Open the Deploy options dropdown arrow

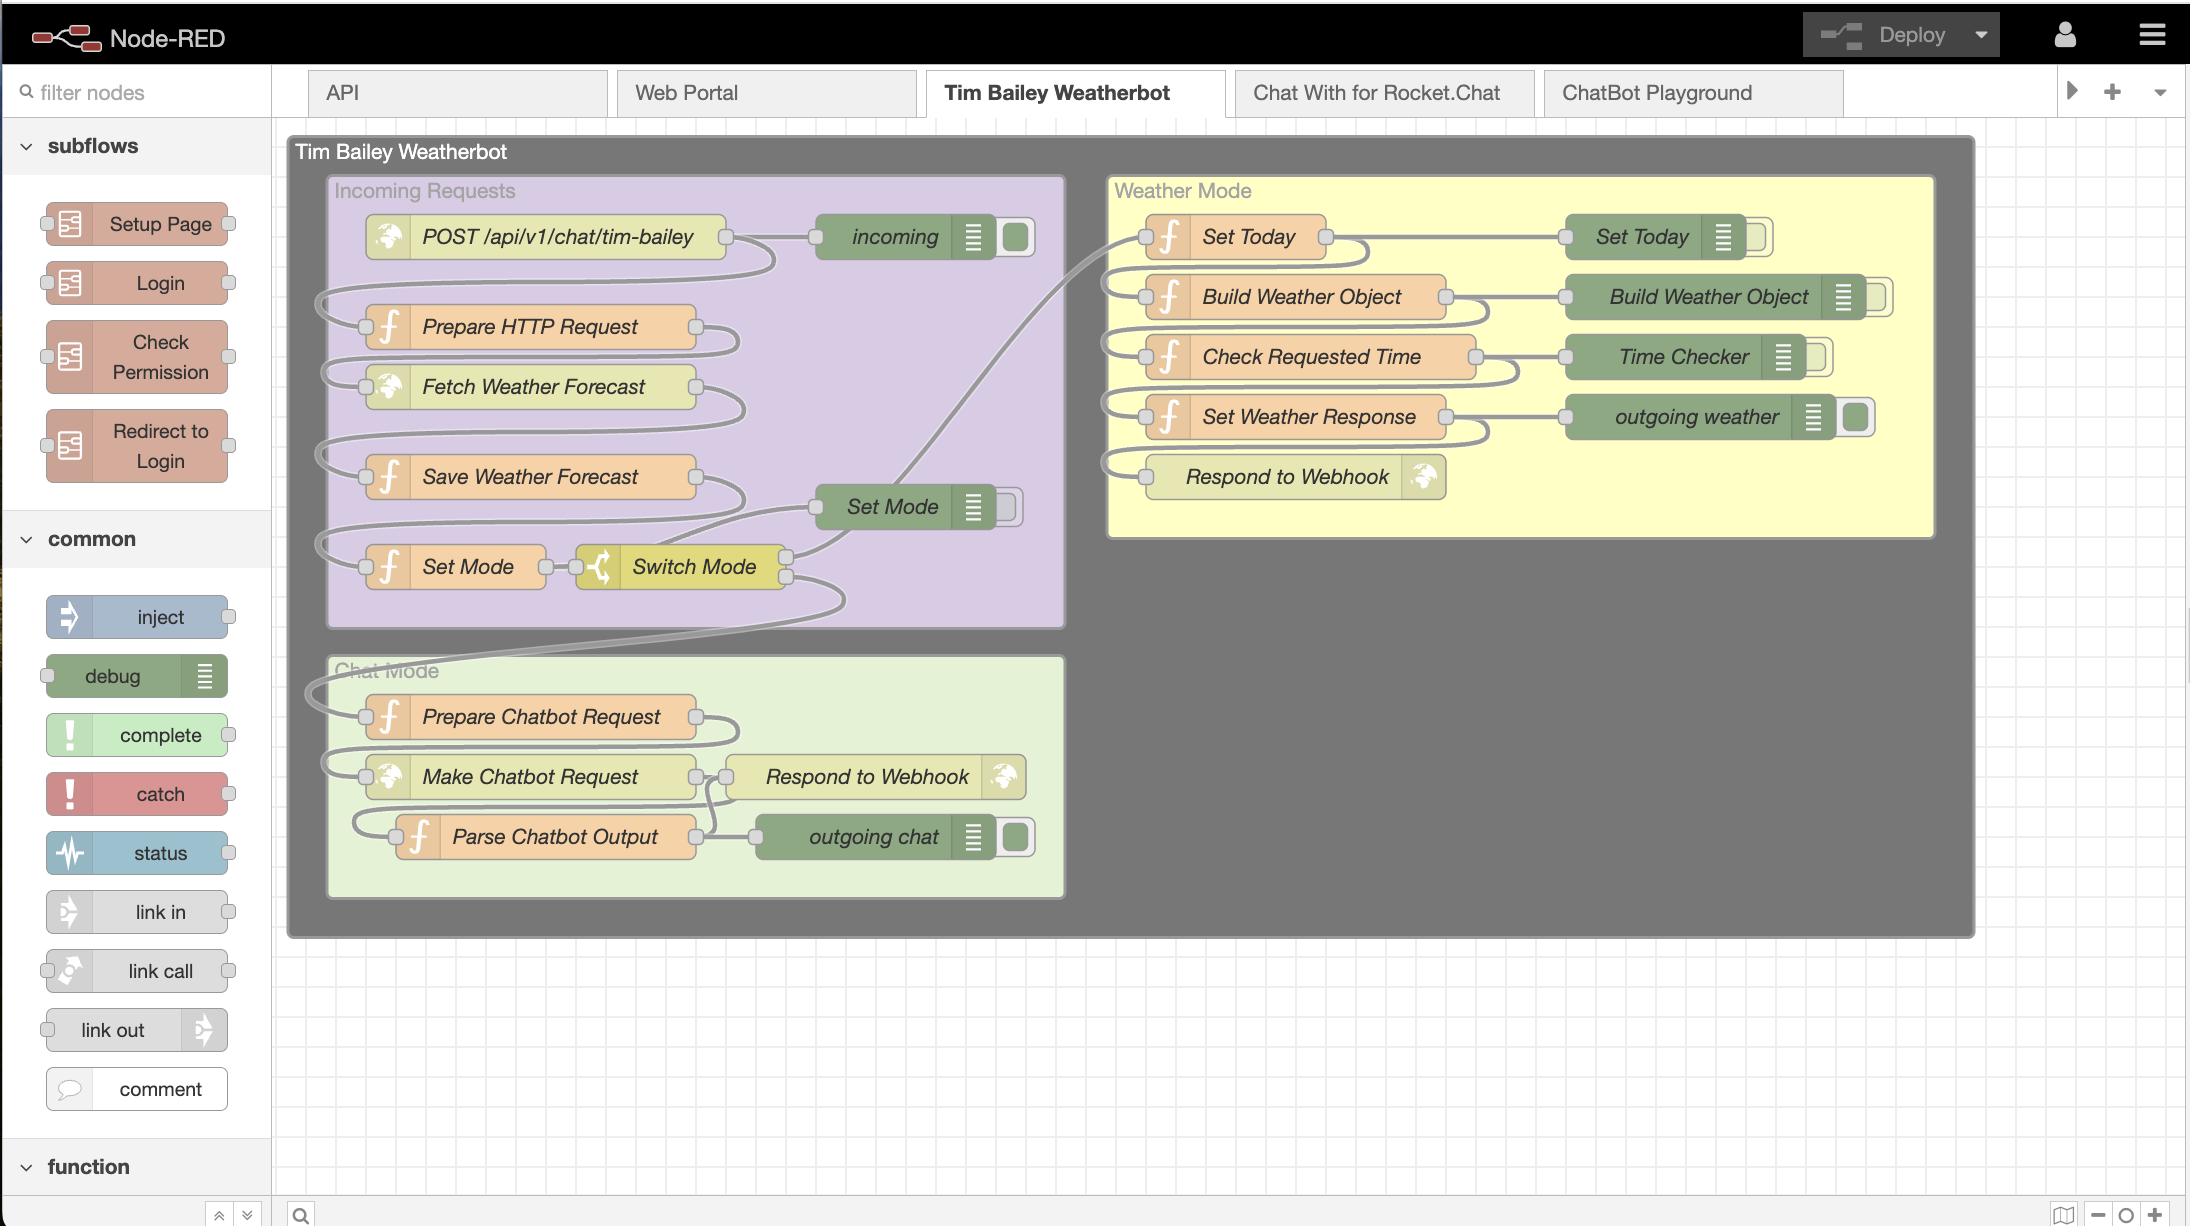pos(1981,35)
